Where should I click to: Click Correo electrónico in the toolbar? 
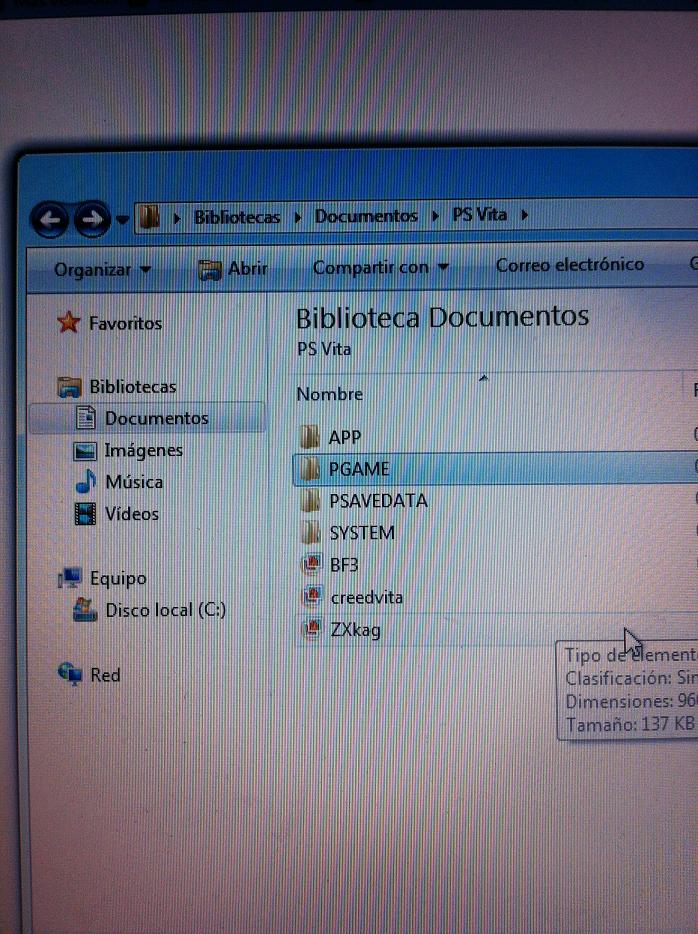(570, 264)
